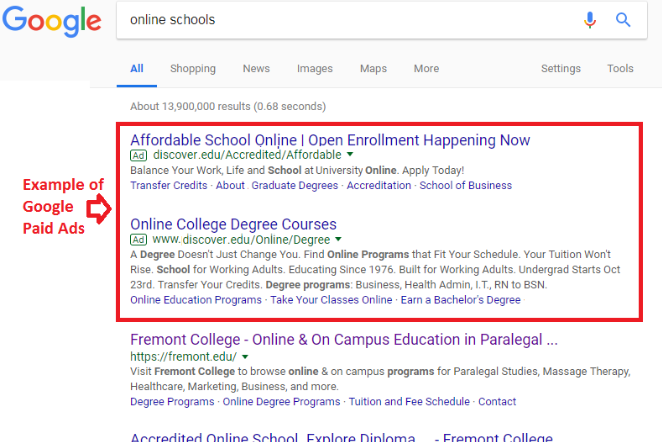Image resolution: width=670 pixels, height=442 pixels.
Task: Click https://fremont.edu/ URL text
Action: click(x=184, y=357)
